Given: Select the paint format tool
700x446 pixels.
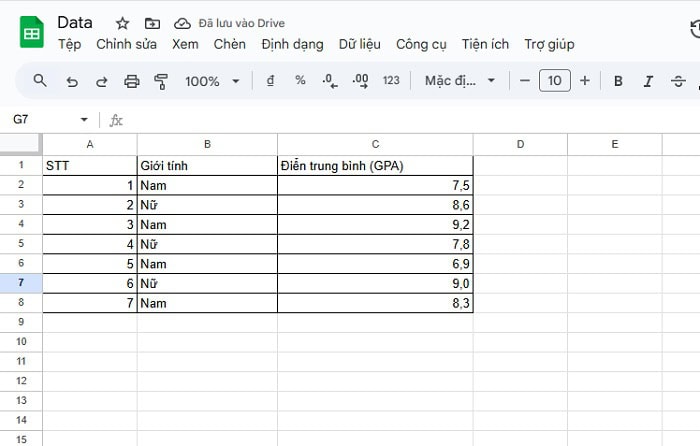Looking at the screenshot, I should coord(161,81).
